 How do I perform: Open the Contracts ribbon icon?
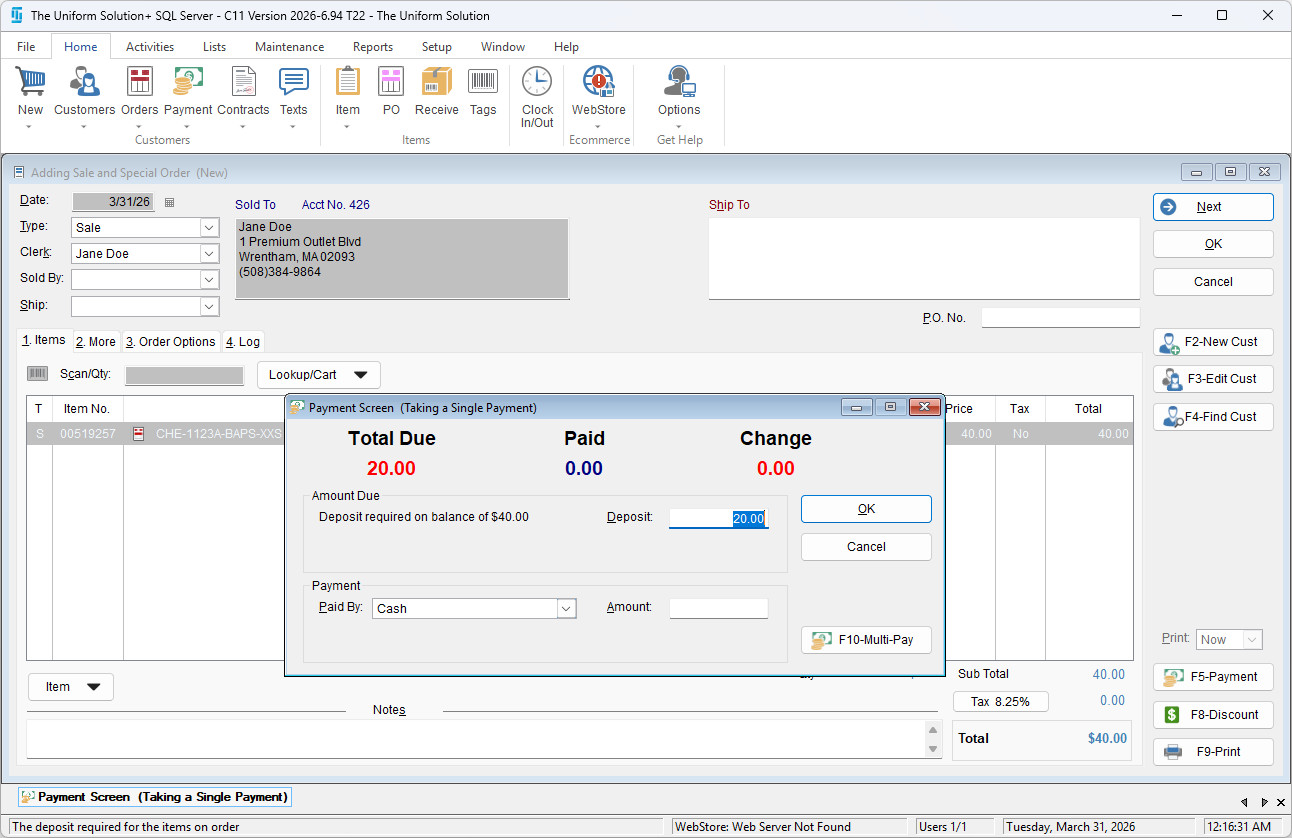coord(243,84)
